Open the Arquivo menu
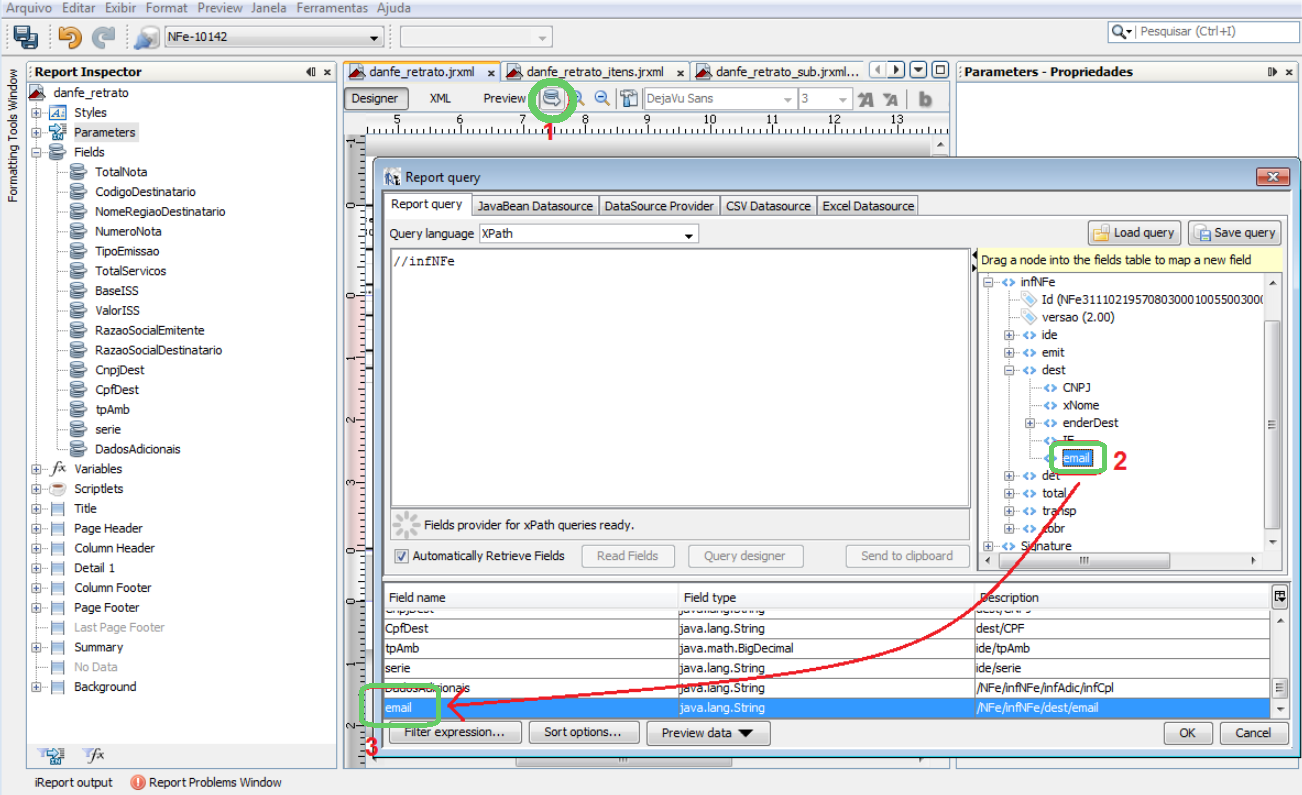This screenshot has width=1302, height=795. [29, 7]
